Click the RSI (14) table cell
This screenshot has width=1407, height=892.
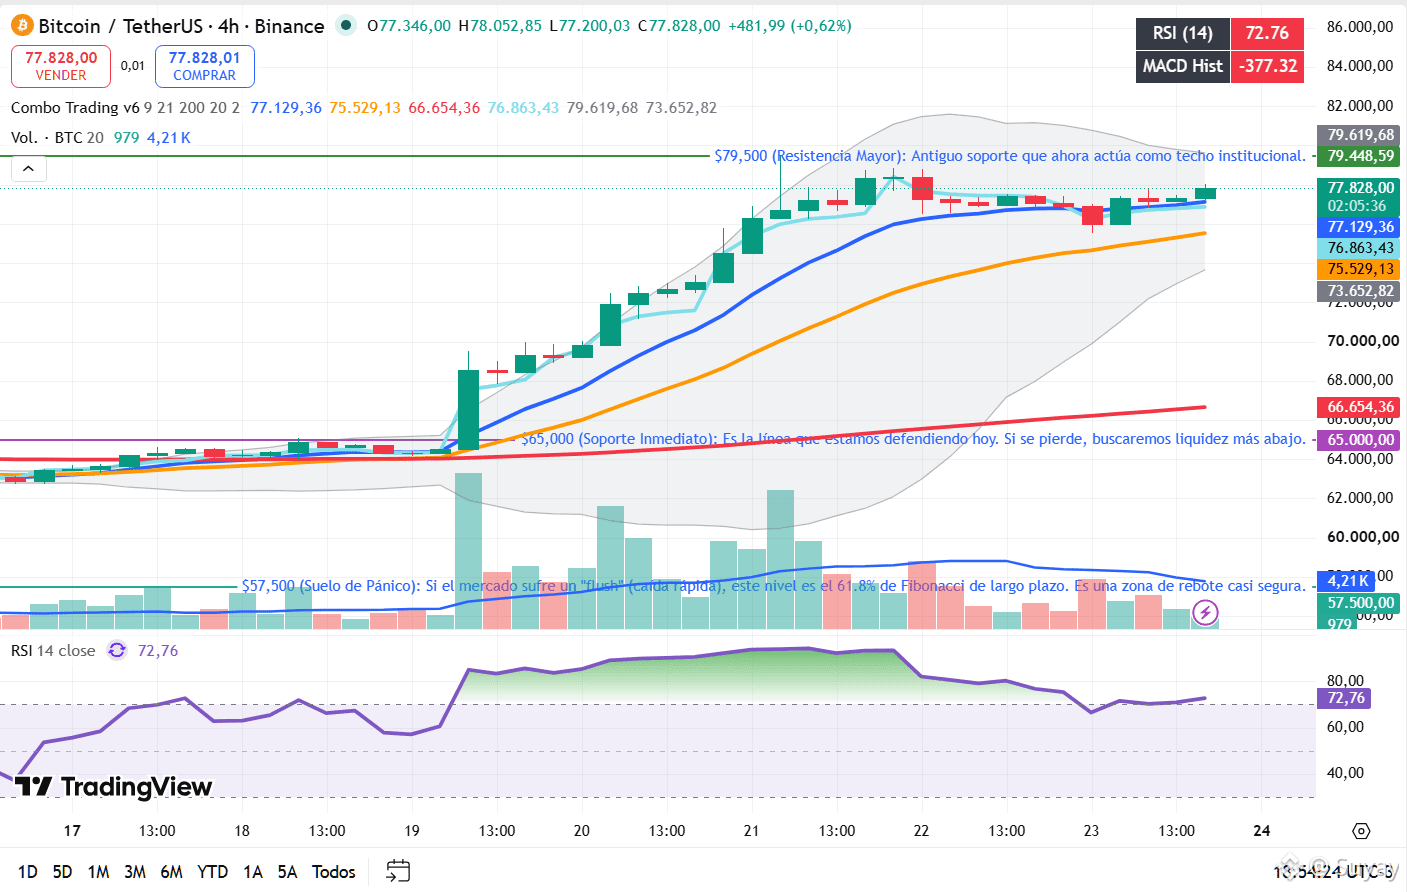pos(1183,33)
